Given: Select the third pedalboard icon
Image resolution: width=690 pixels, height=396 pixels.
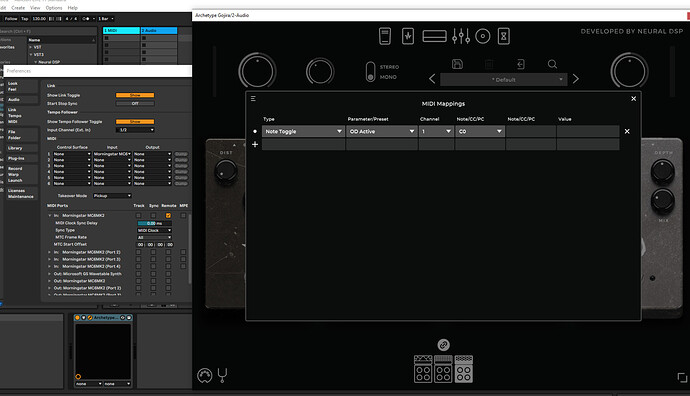Looking at the screenshot, I should (463, 369).
